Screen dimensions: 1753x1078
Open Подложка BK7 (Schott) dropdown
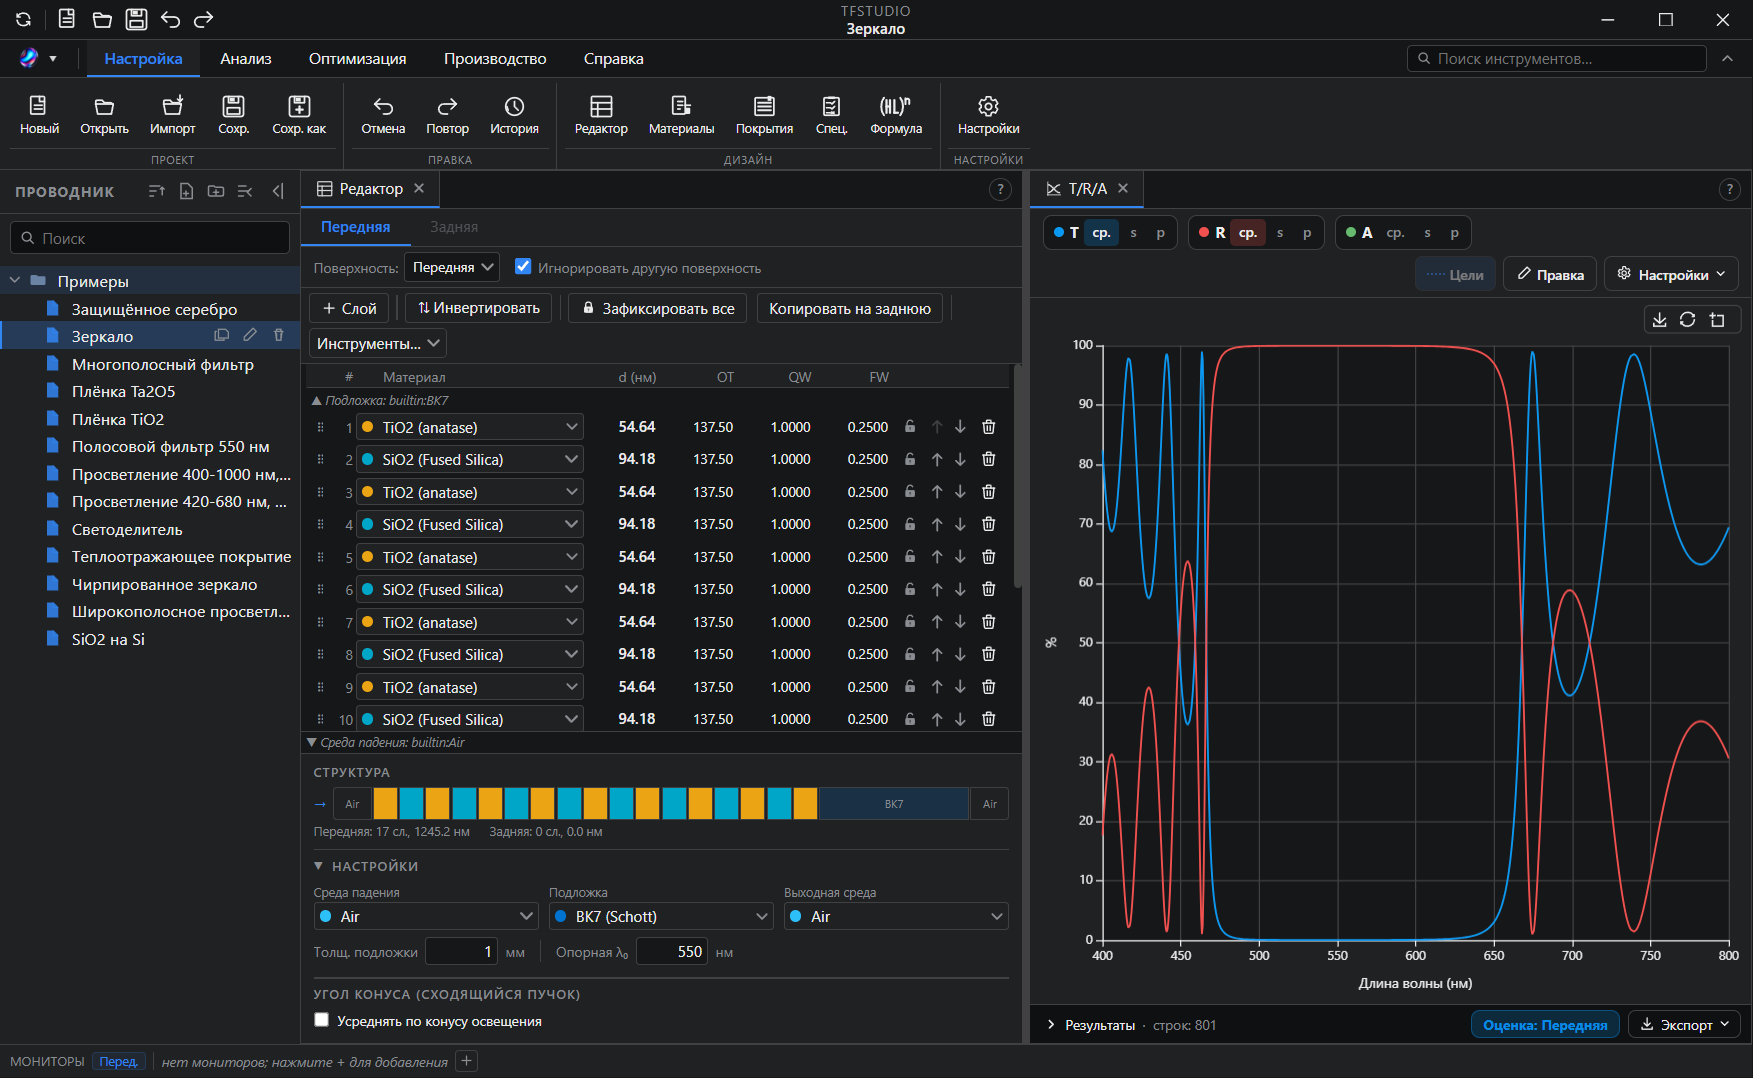click(661, 916)
